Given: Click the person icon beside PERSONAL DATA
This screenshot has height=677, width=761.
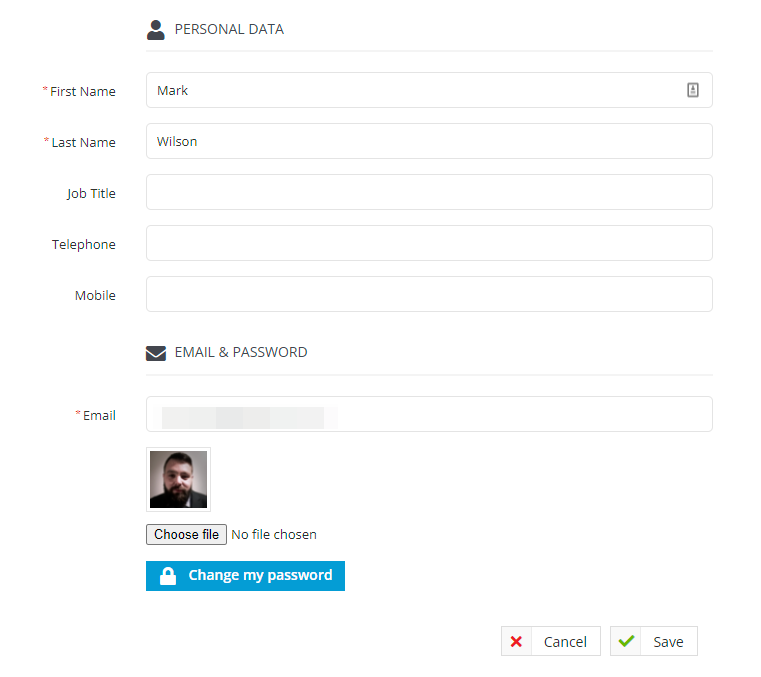Looking at the screenshot, I should [155, 30].
